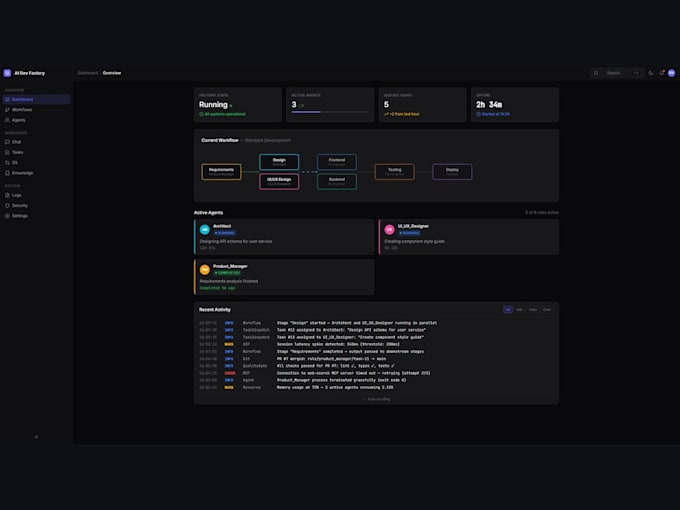This screenshot has height=510, width=680.
Task: Click the Queued Tasks card
Action: click(x=422, y=105)
